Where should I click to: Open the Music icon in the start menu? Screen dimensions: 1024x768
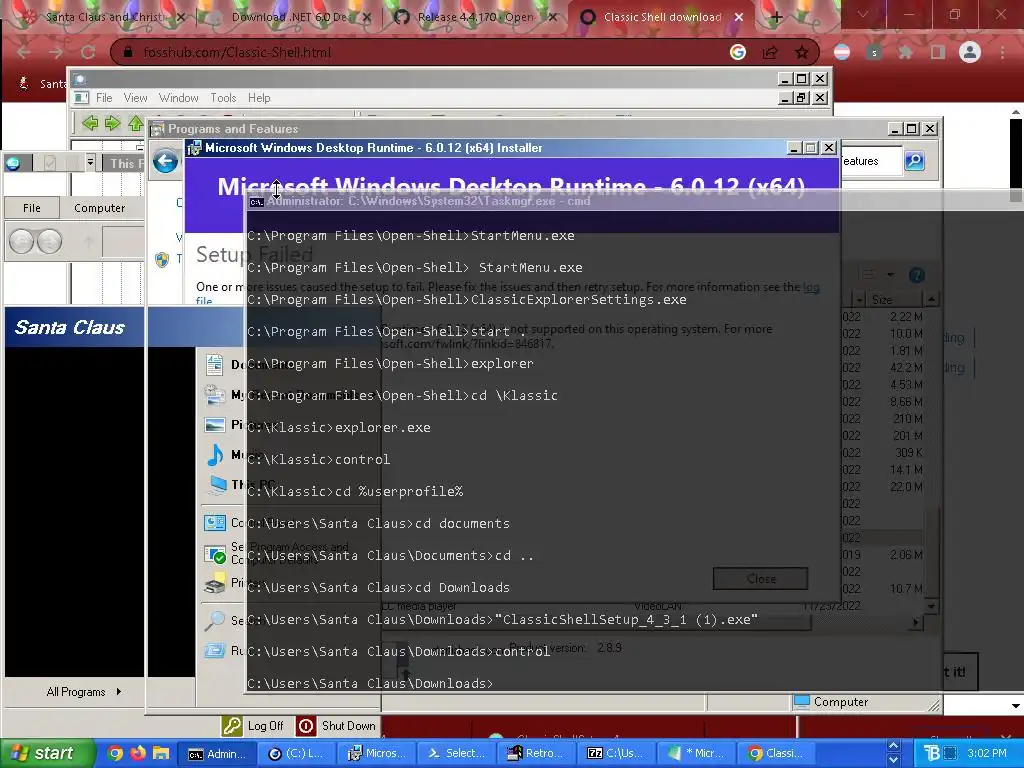(215, 455)
